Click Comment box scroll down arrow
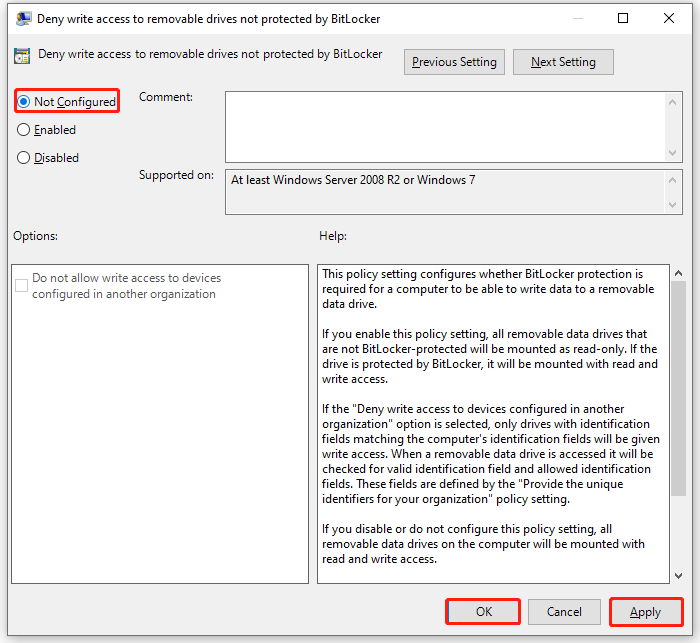Screen dimensions: 700x643 coord(672,153)
